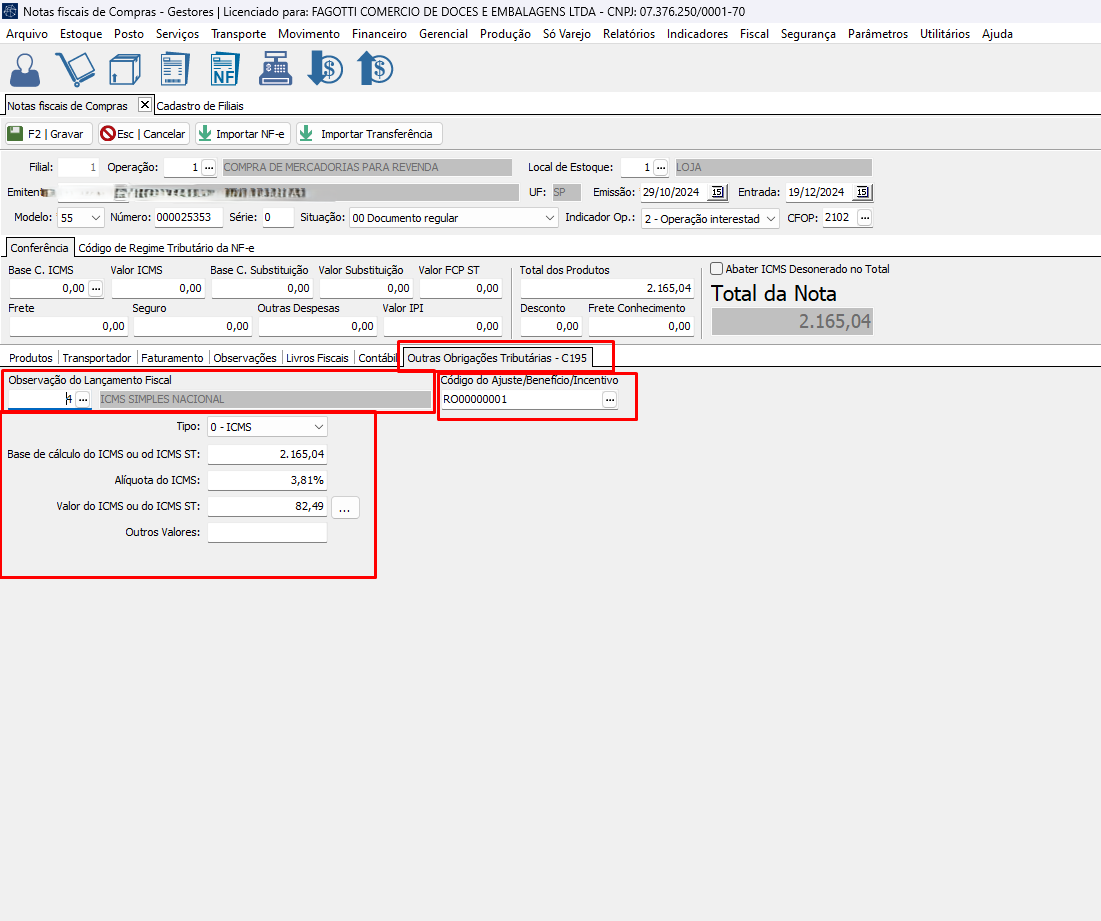Click the F2 Gravar button
Screen dimensions: 1101x921
point(48,134)
